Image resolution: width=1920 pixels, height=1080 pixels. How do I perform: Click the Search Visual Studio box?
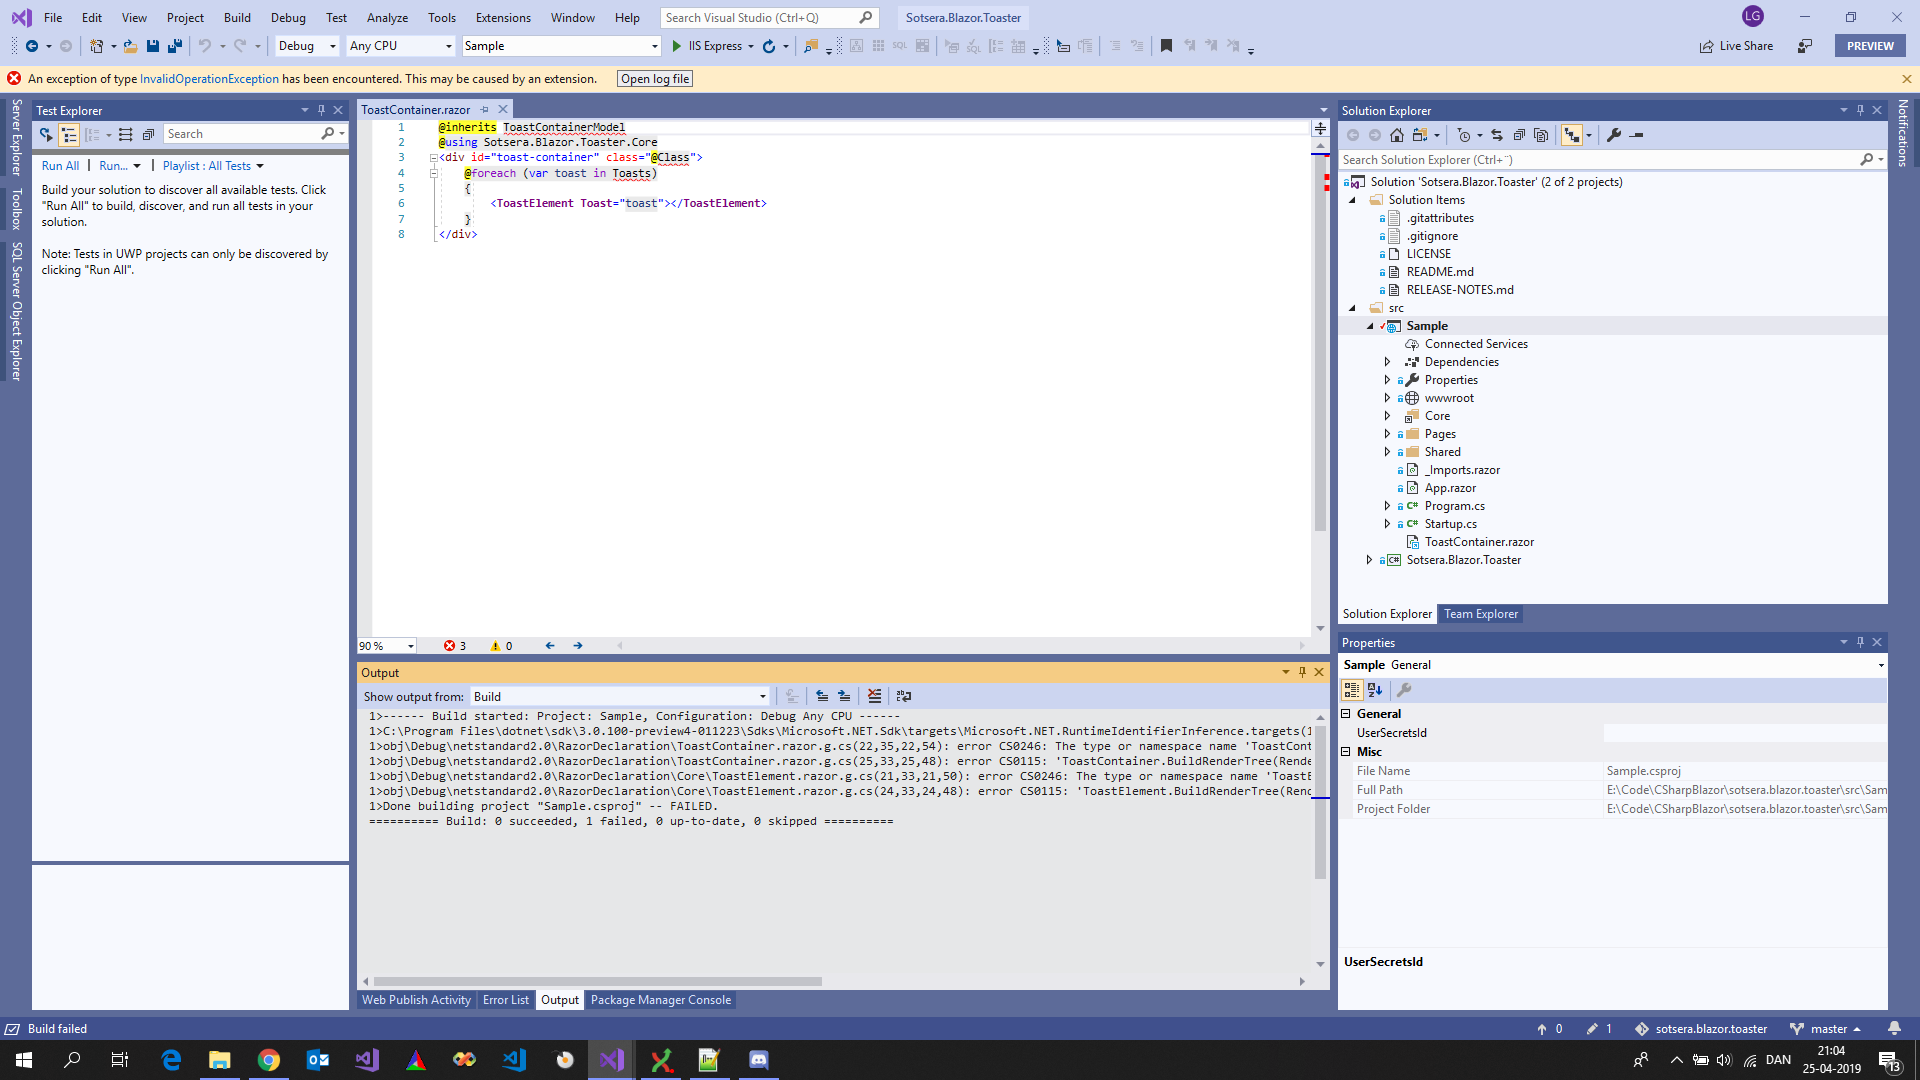(x=770, y=18)
